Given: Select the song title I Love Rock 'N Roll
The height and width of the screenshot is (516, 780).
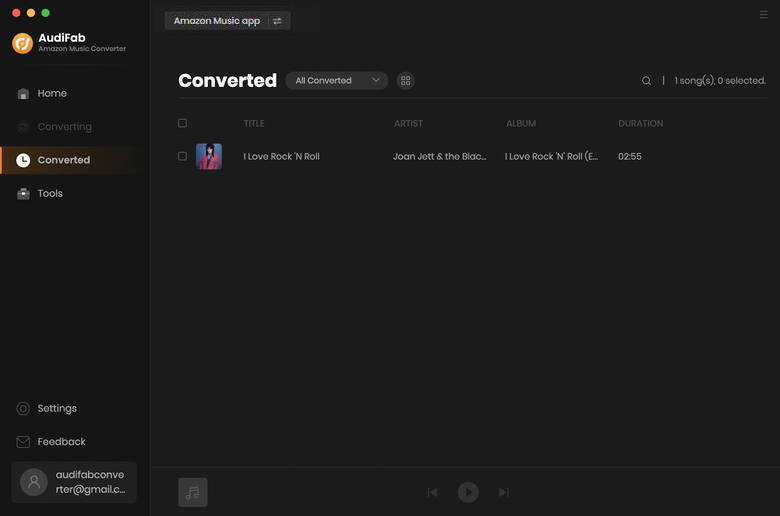Looking at the screenshot, I should (x=282, y=156).
